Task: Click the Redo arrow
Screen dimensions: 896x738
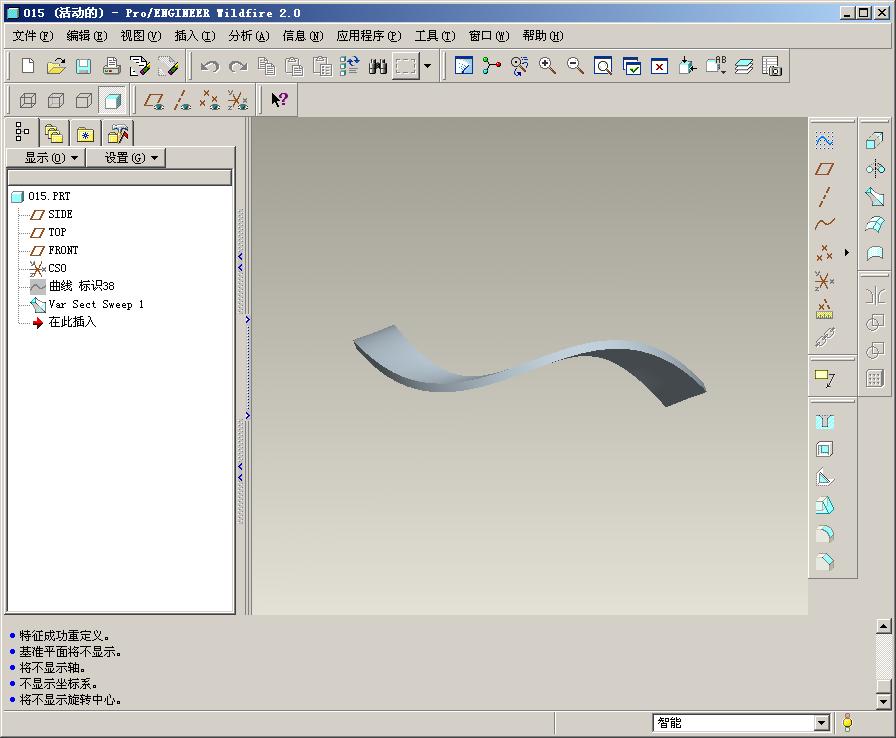Action: (x=238, y=66)
